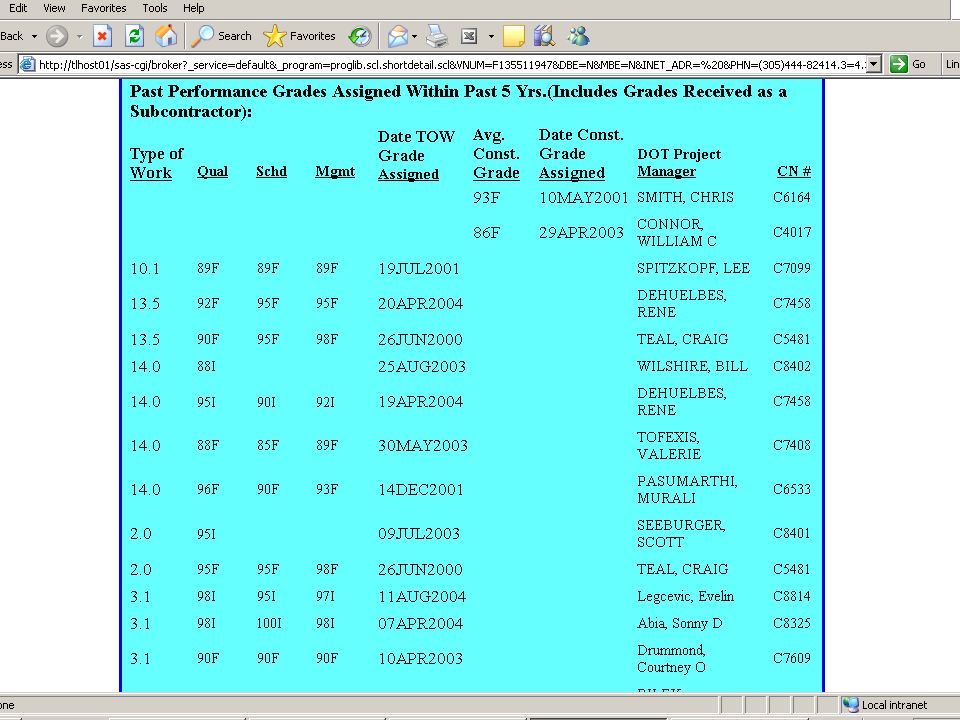Click contract number C7099
The width and height of the screenshot is (960, 720).
point(792,268)
